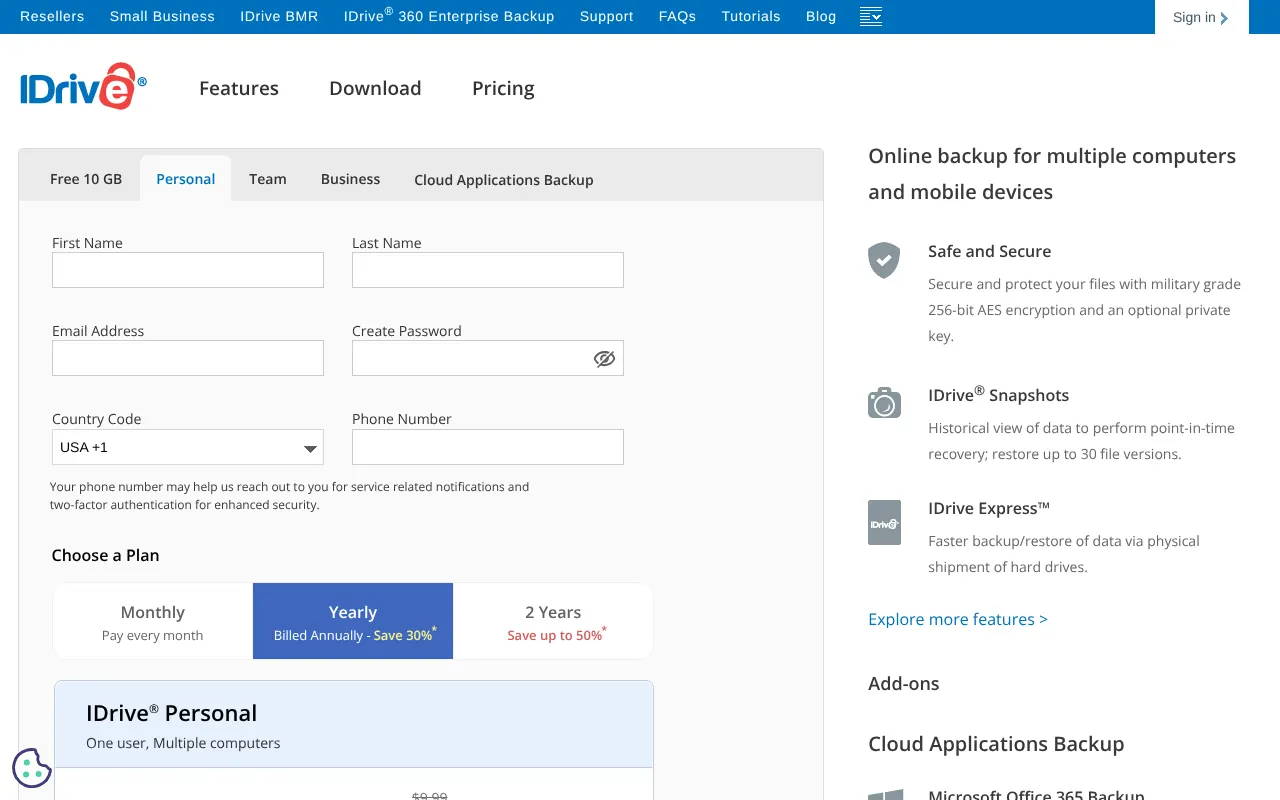This screenshot has height=800, width=1280.
Task: Select the Yearly billing option
Action: click(353, 621)
